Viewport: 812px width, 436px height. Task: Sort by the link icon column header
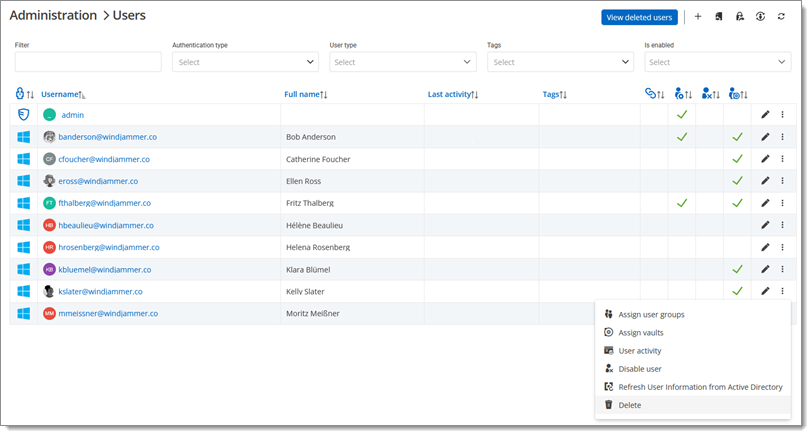[655, 94]
